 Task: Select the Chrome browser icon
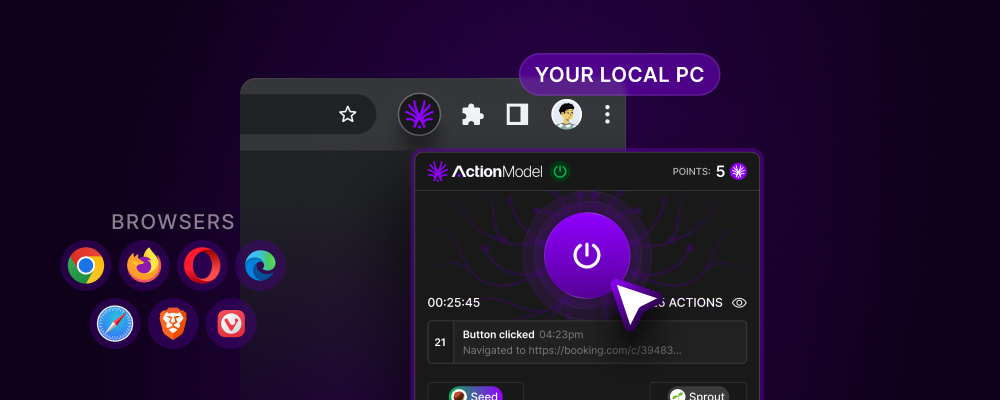[86, 265]
